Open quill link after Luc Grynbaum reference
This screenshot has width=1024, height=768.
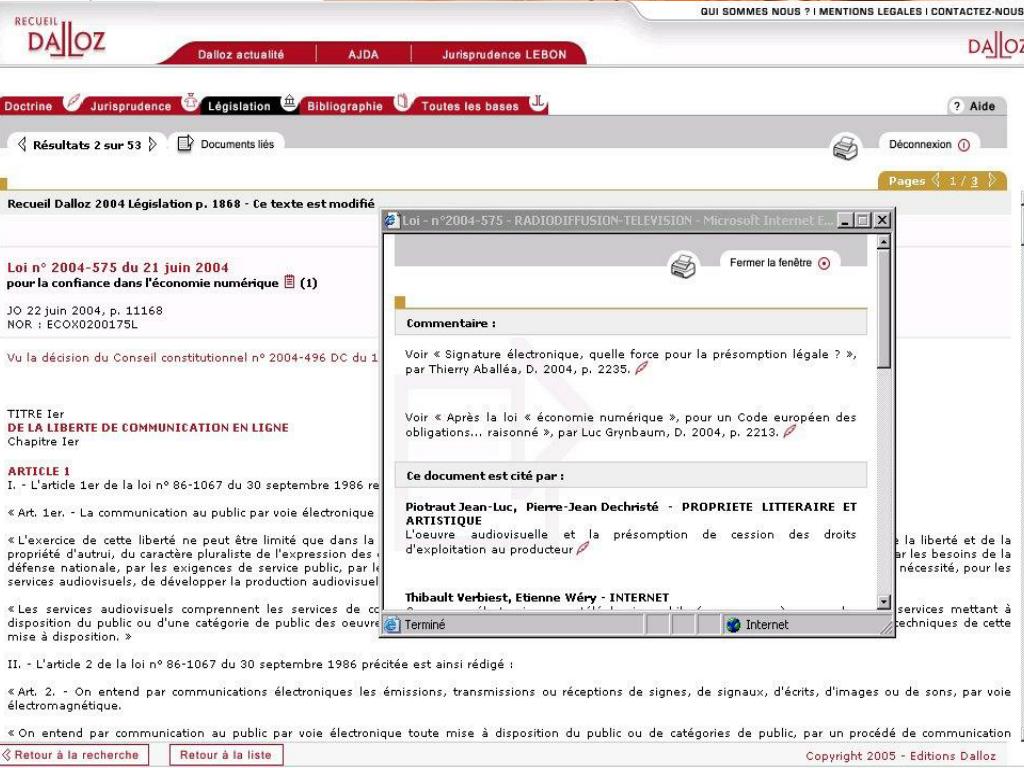tap(790, 431)
